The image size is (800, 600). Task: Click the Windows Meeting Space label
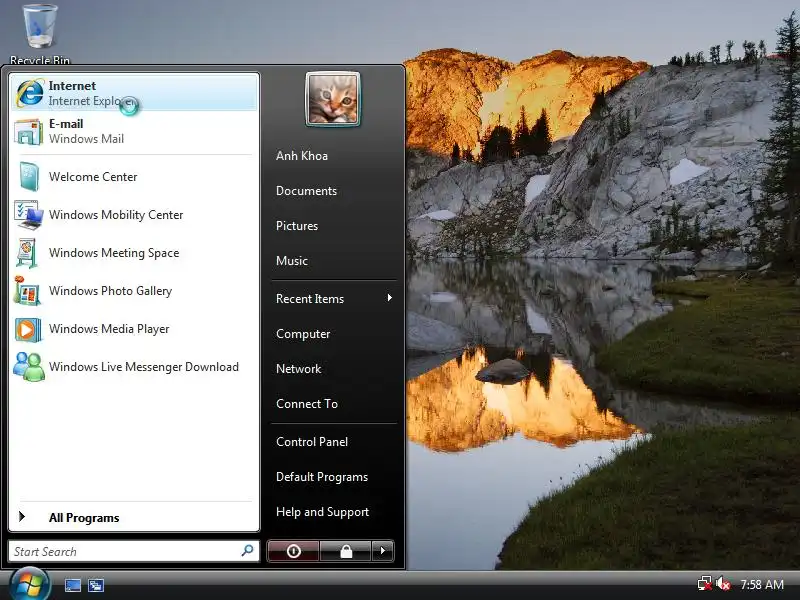pyautogui.click(x=114, y=253)
